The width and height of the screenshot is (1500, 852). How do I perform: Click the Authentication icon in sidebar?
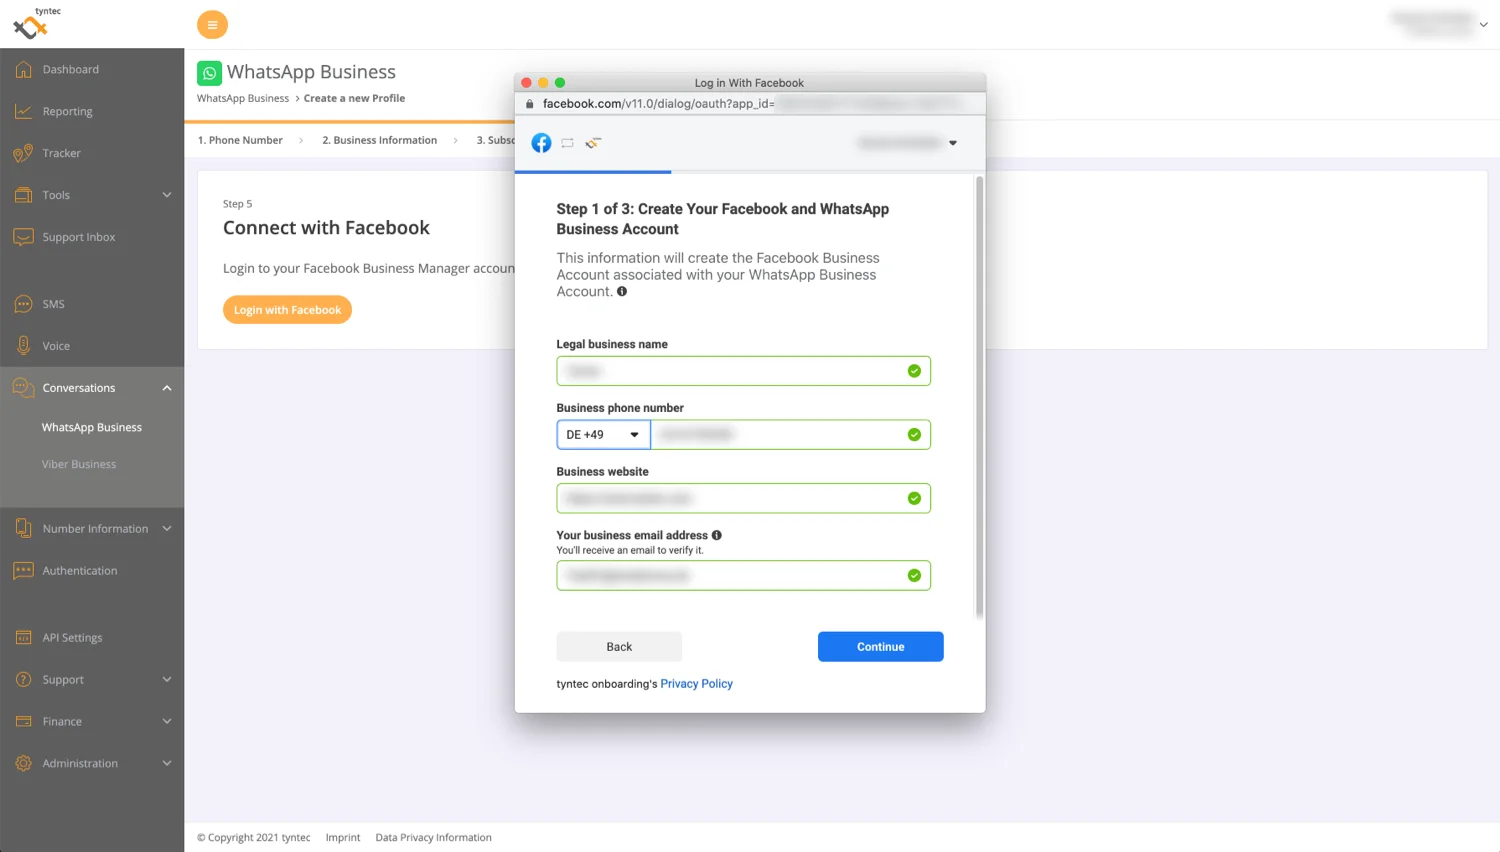pyautogui.click(x=23, y=571)
